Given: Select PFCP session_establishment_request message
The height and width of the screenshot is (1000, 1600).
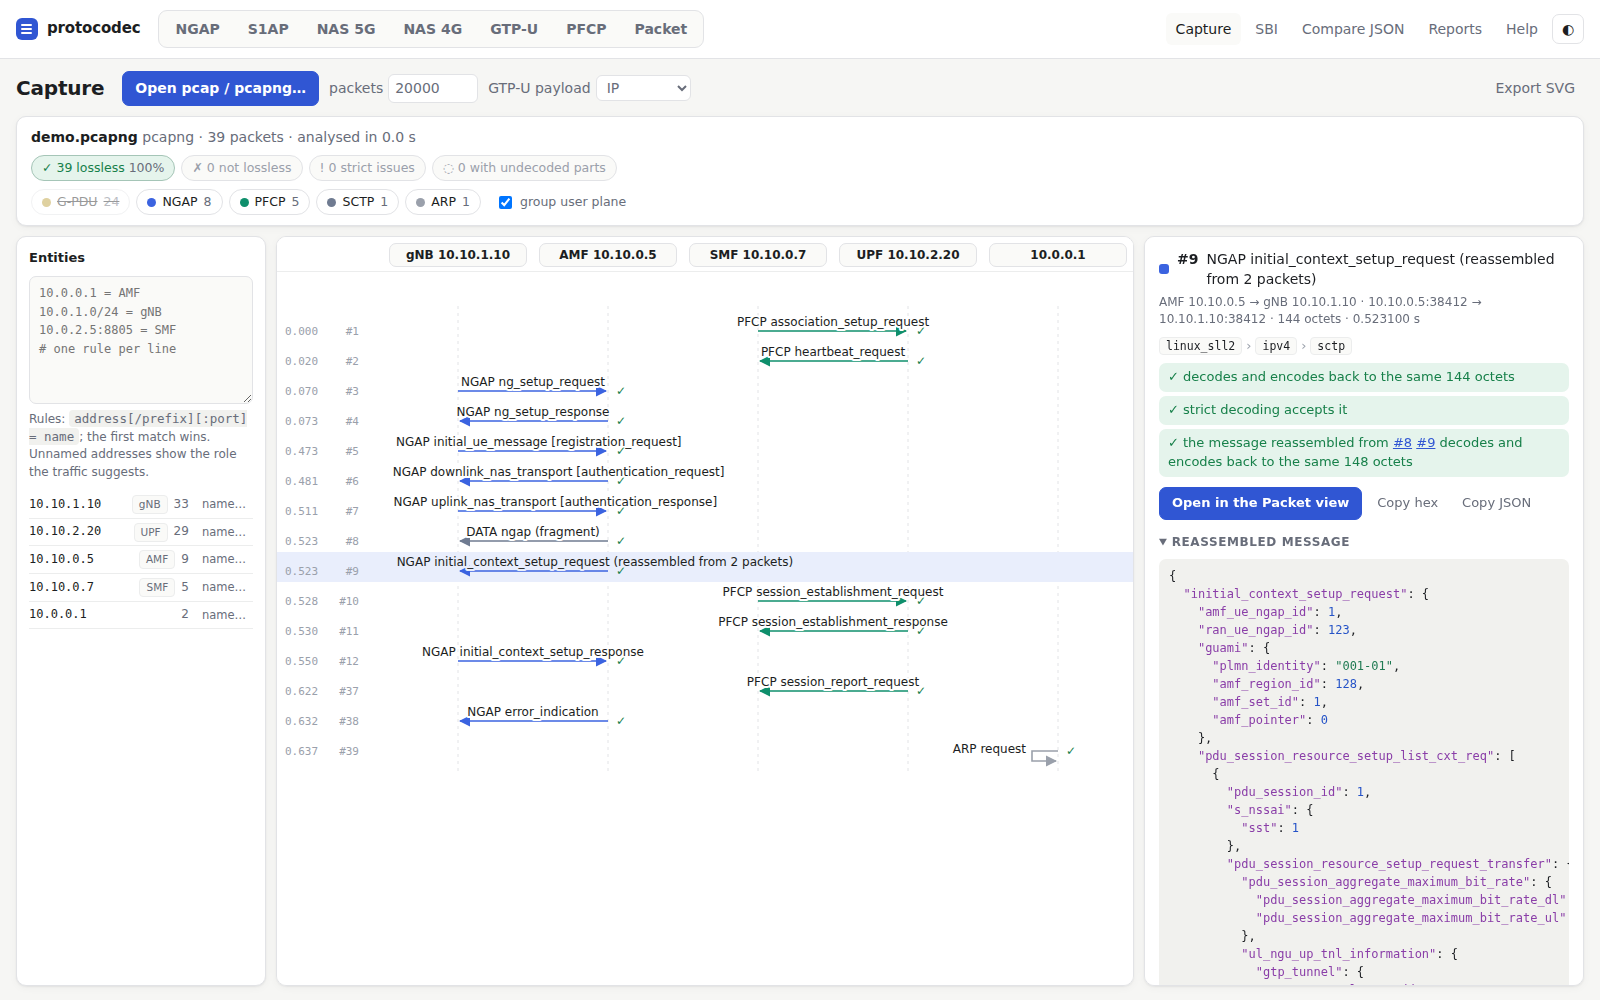Looking at the screenshot, I should tap(833, 592).
